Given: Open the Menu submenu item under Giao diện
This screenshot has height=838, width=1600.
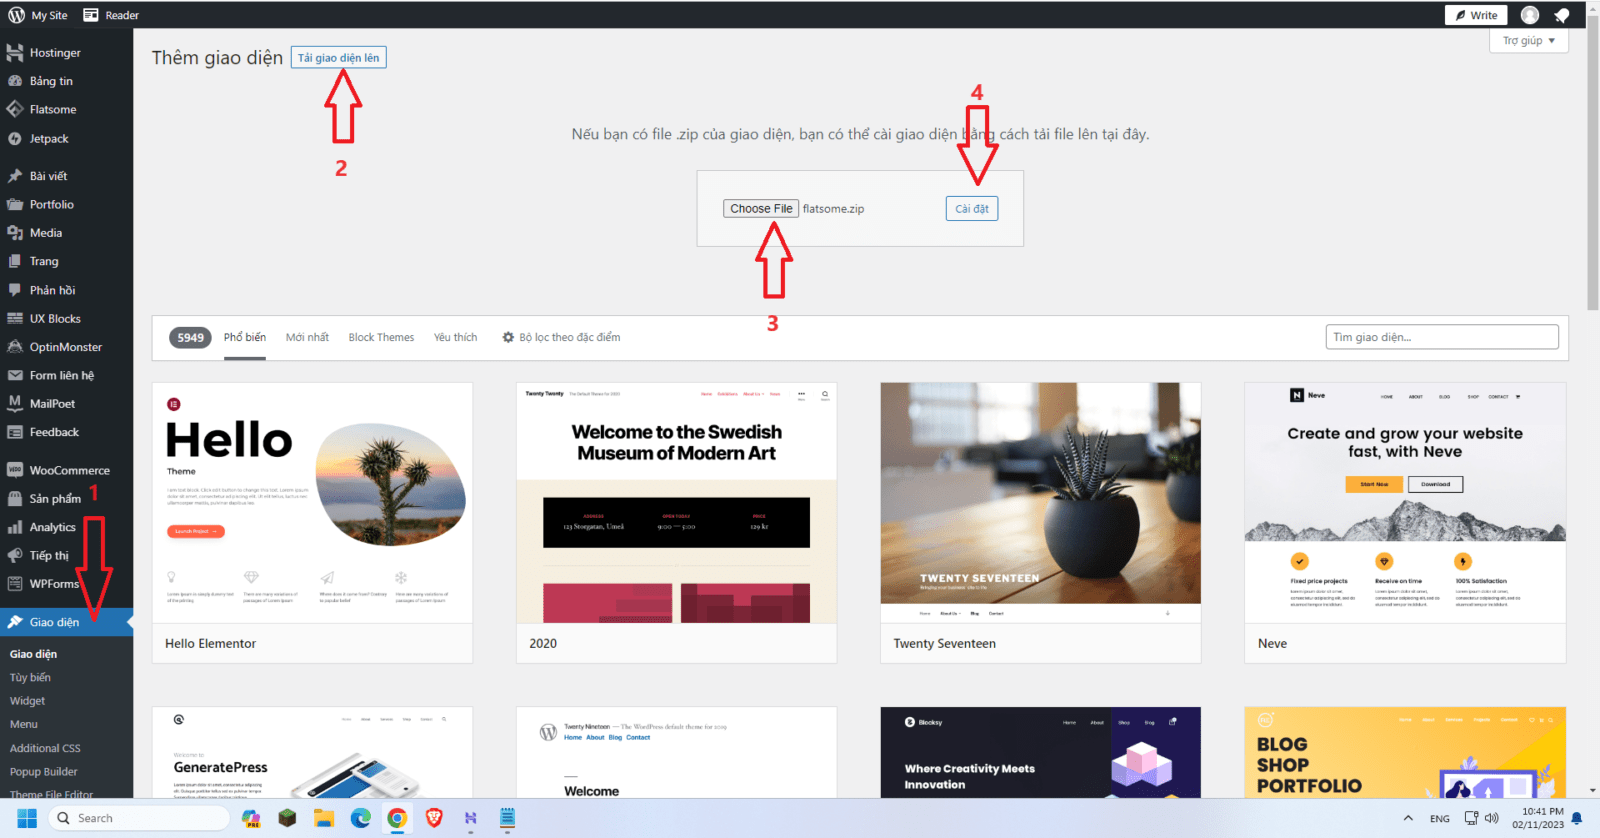Looking at the screenshot, I should coord(24,725).
